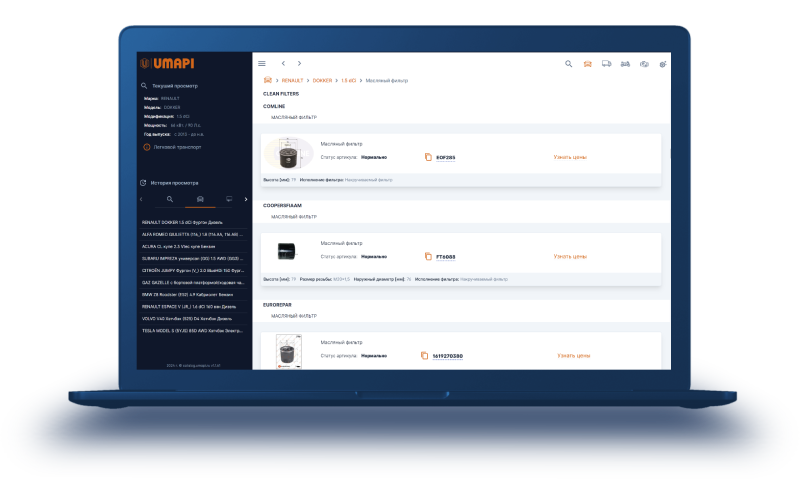Click the Легковой транспорт label

[178, 147]
